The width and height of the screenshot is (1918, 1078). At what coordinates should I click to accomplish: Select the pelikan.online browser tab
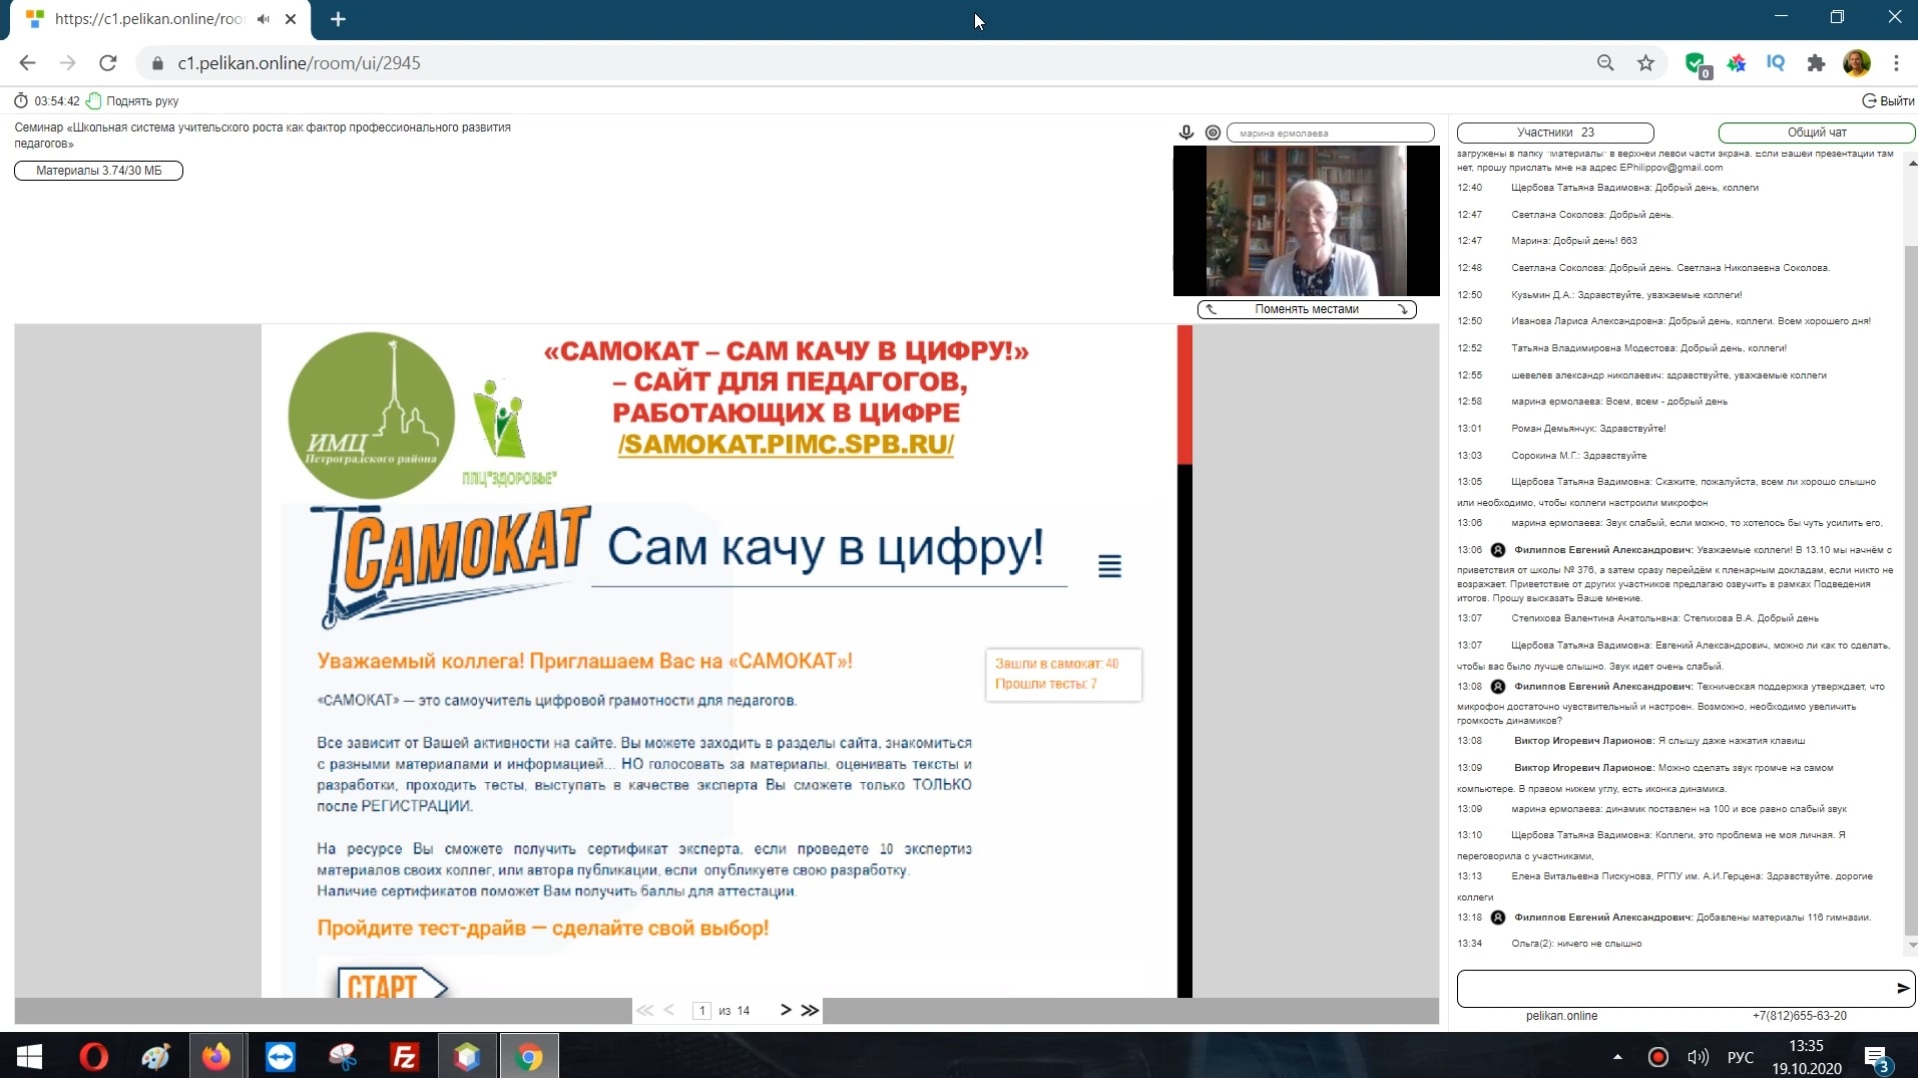click(x=160, y=19)
